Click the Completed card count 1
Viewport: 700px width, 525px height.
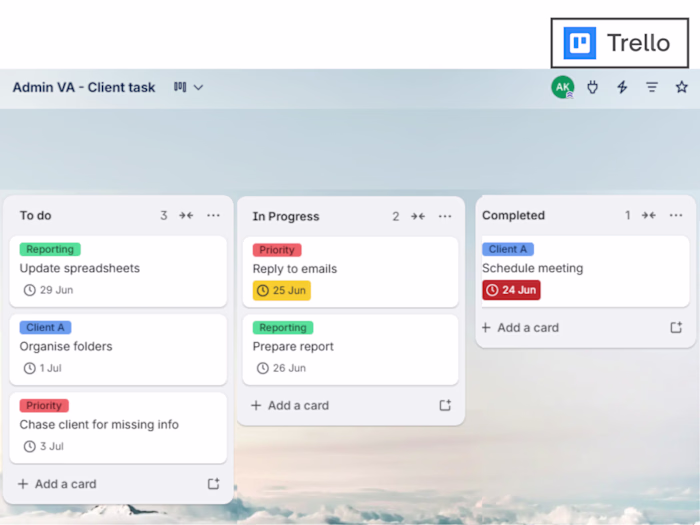tap(627, 216)
